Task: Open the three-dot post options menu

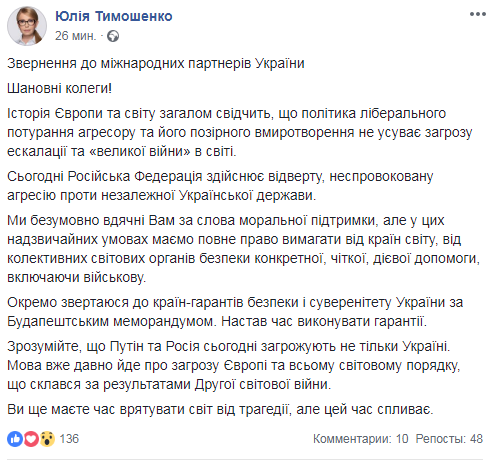Action: point(477,14)
